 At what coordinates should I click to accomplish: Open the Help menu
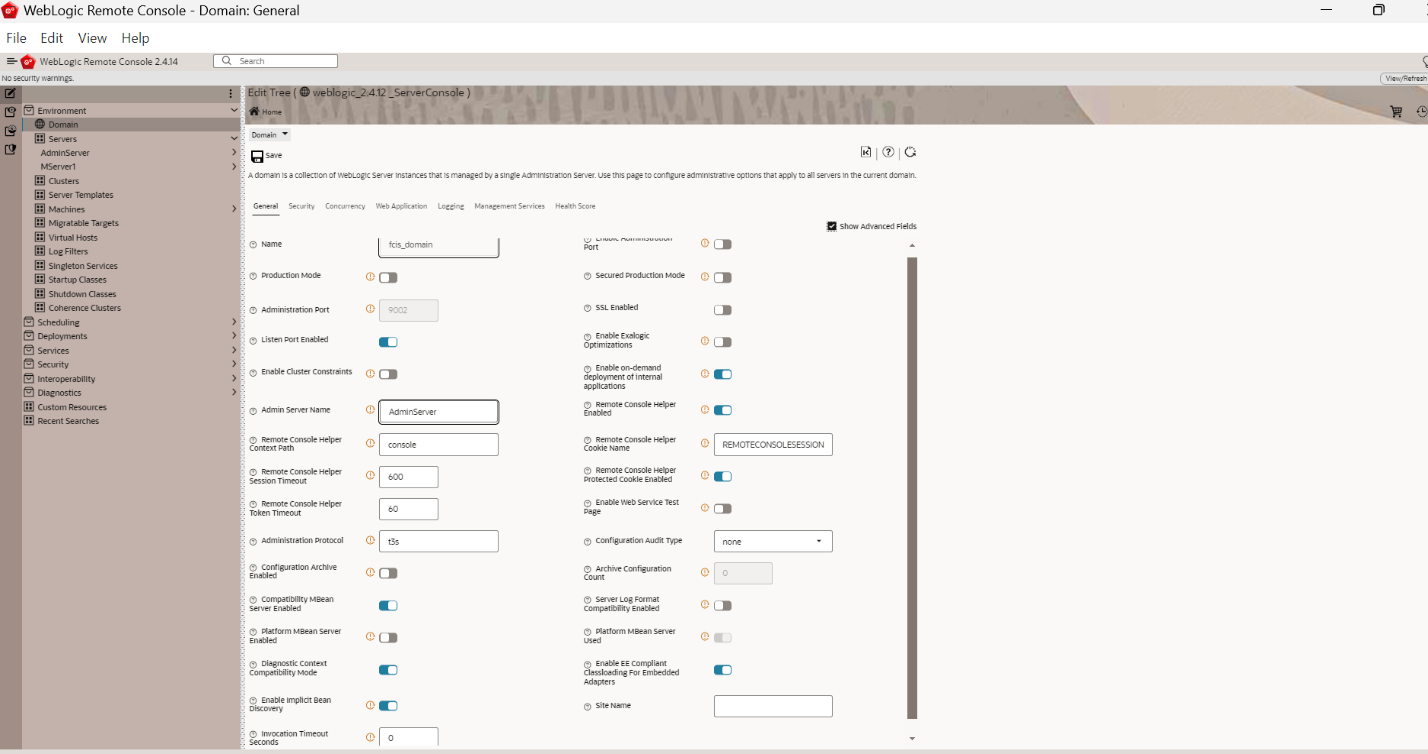(135, 38)
